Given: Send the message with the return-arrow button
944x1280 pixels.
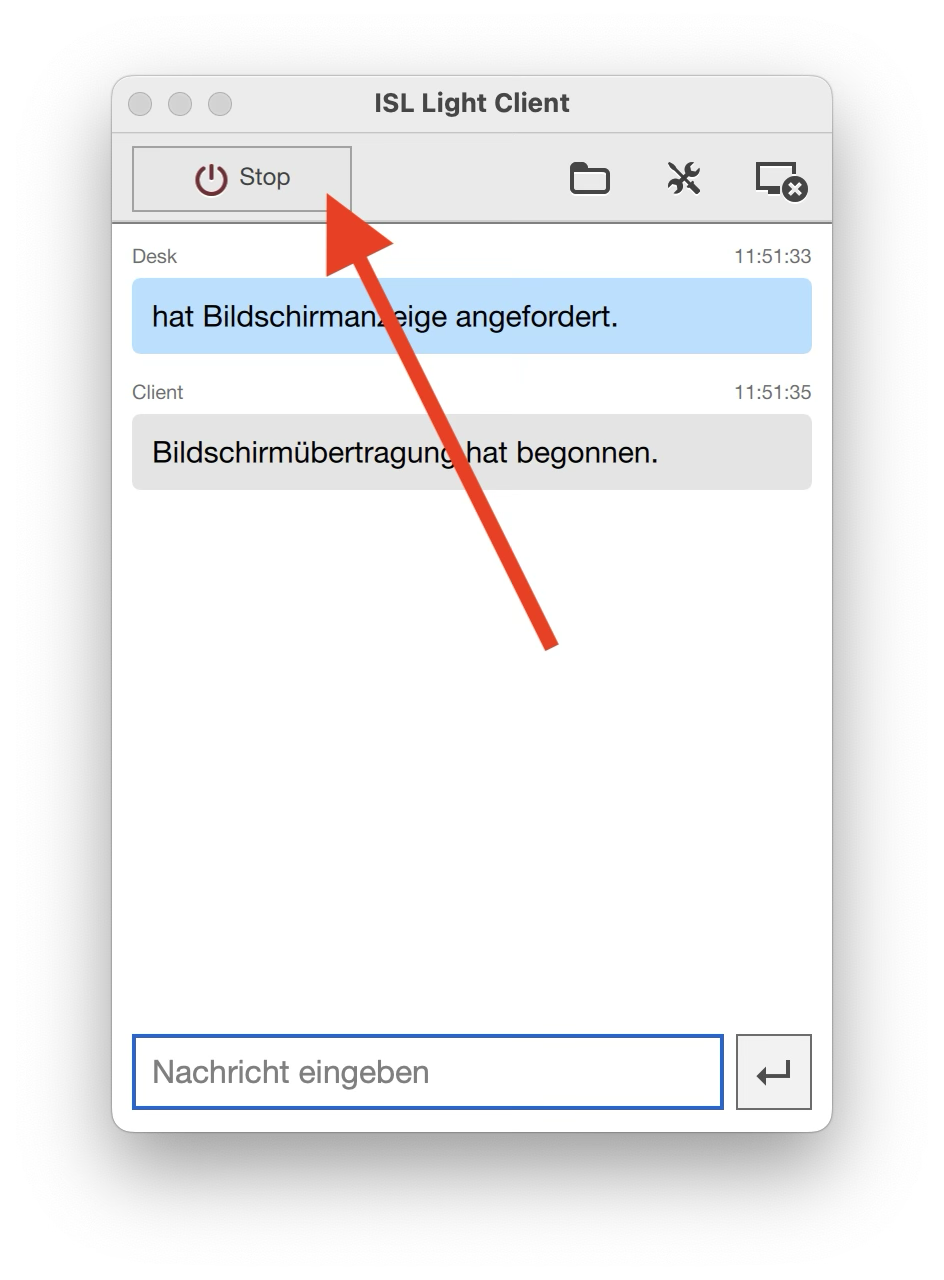Looking at the screenshot, I should [x=774, y=1072].
